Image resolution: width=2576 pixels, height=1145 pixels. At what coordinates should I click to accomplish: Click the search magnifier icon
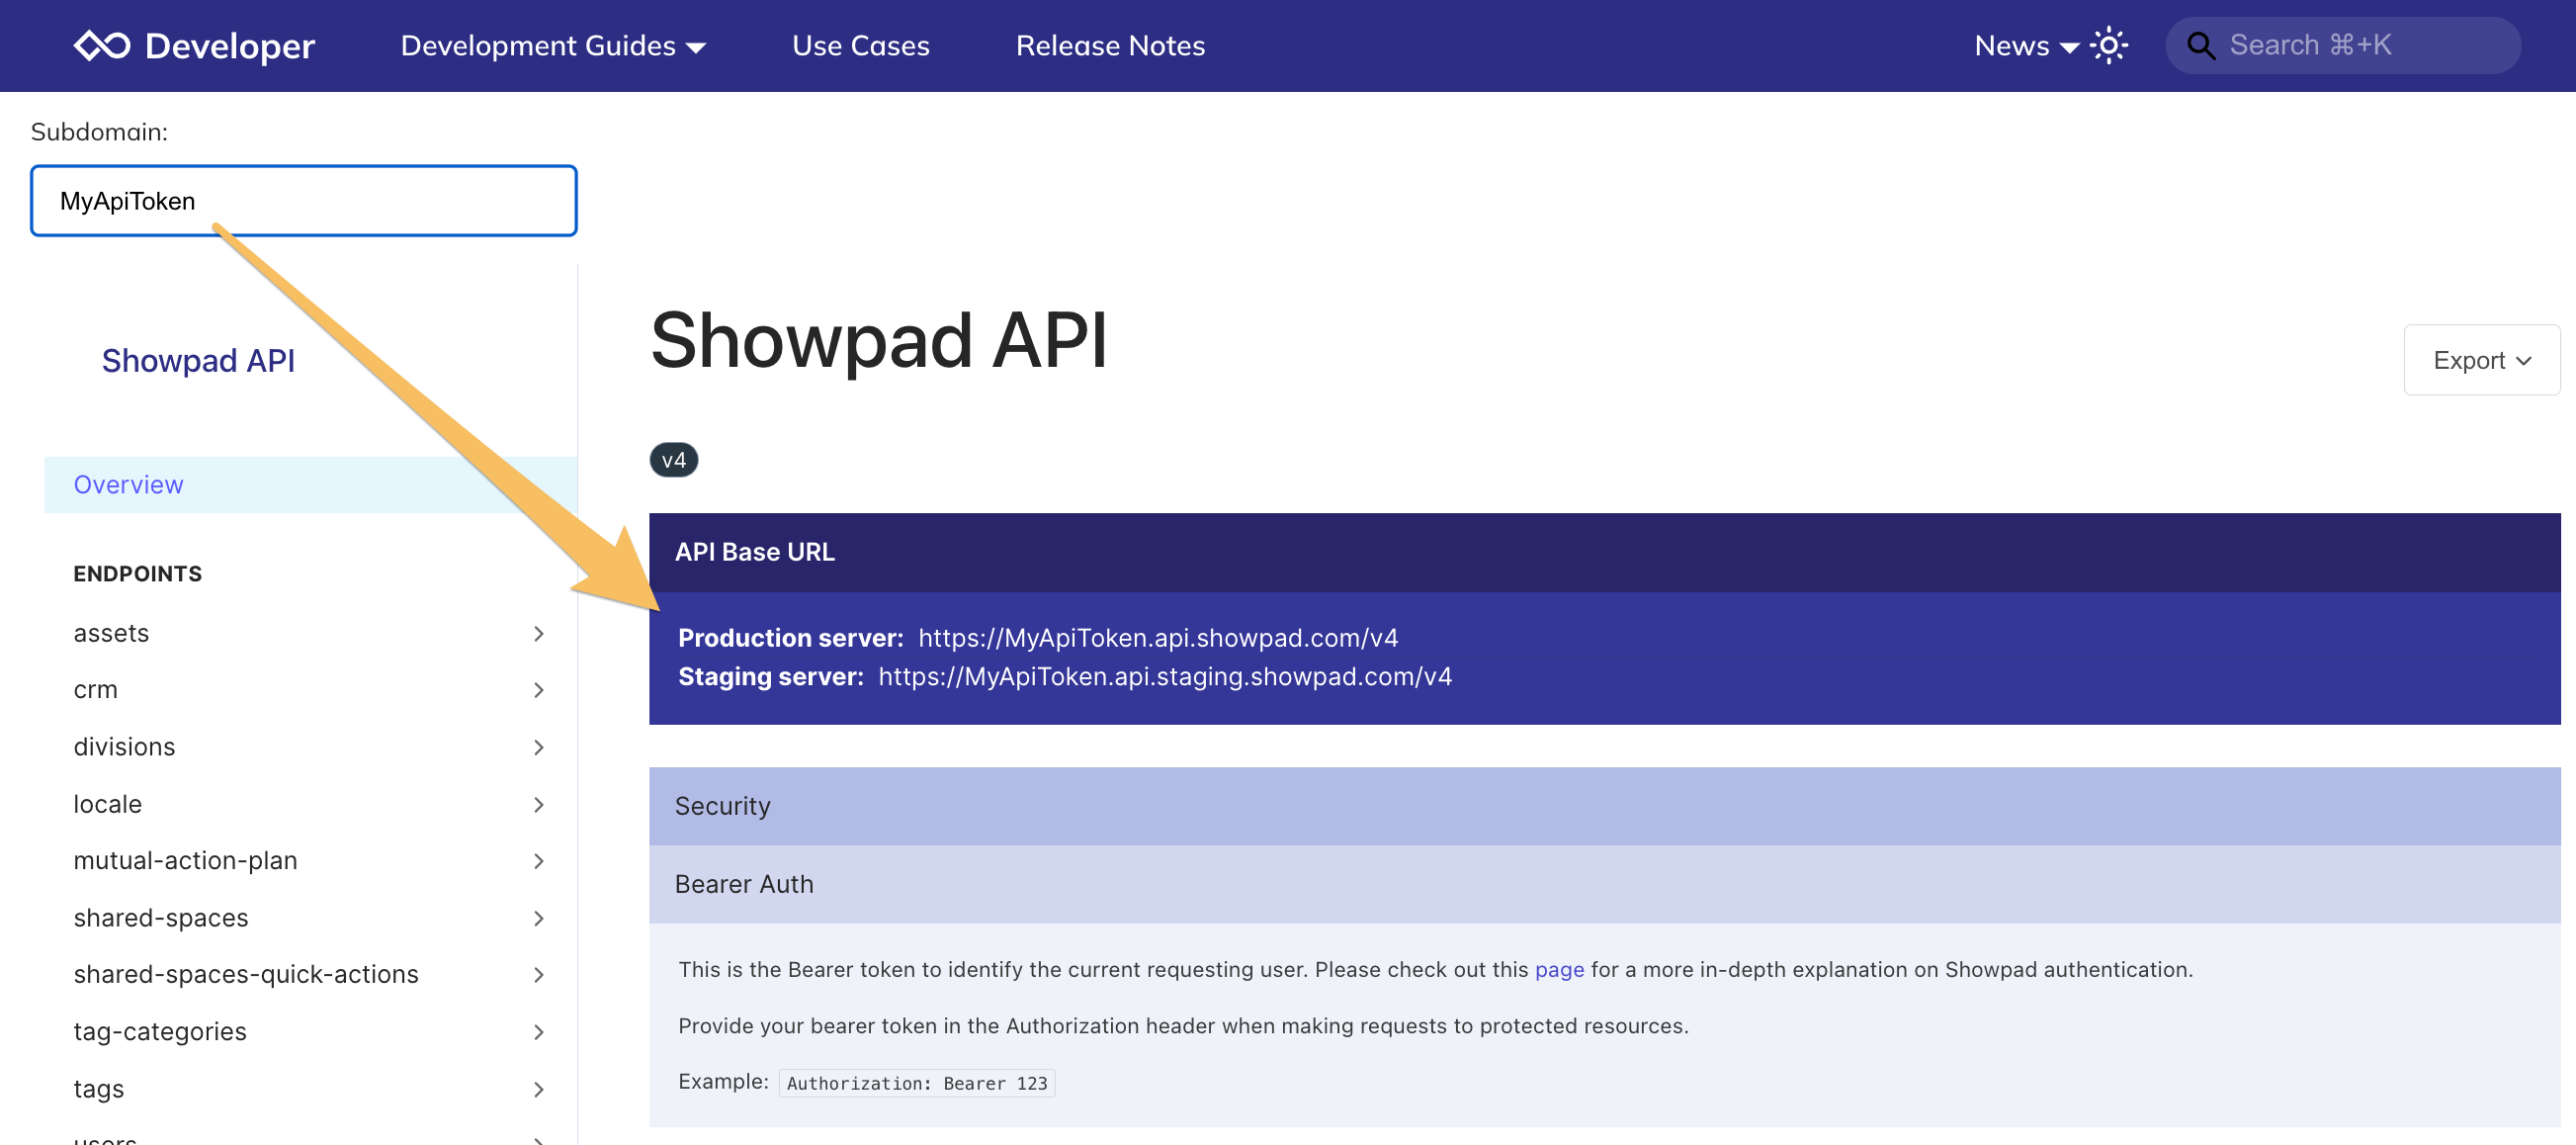[x=2200, y=46]
